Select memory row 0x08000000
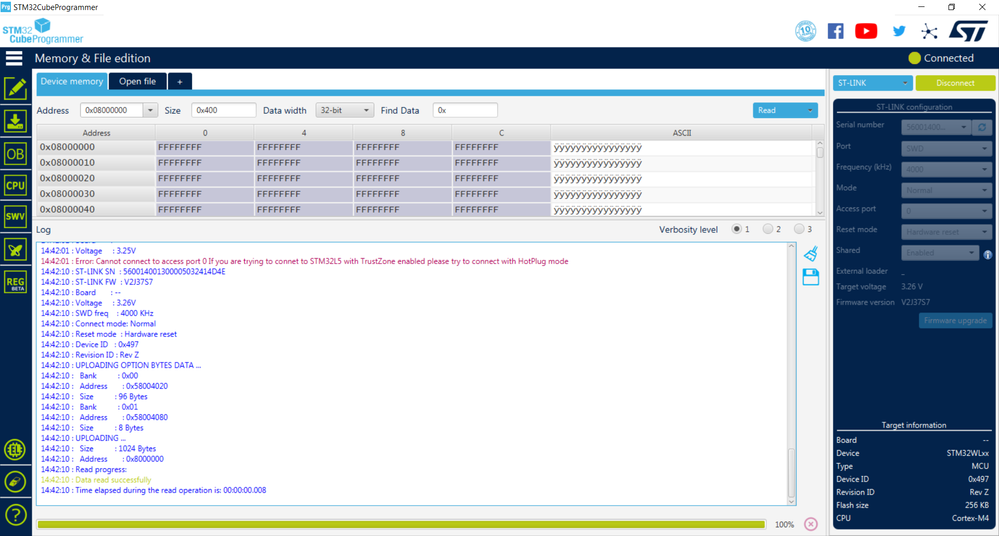 coord(426,147)
